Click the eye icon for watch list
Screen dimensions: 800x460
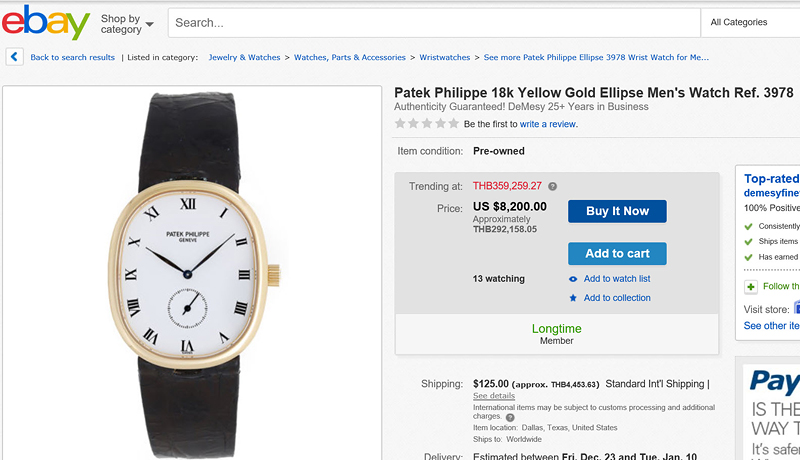(573, 279)
